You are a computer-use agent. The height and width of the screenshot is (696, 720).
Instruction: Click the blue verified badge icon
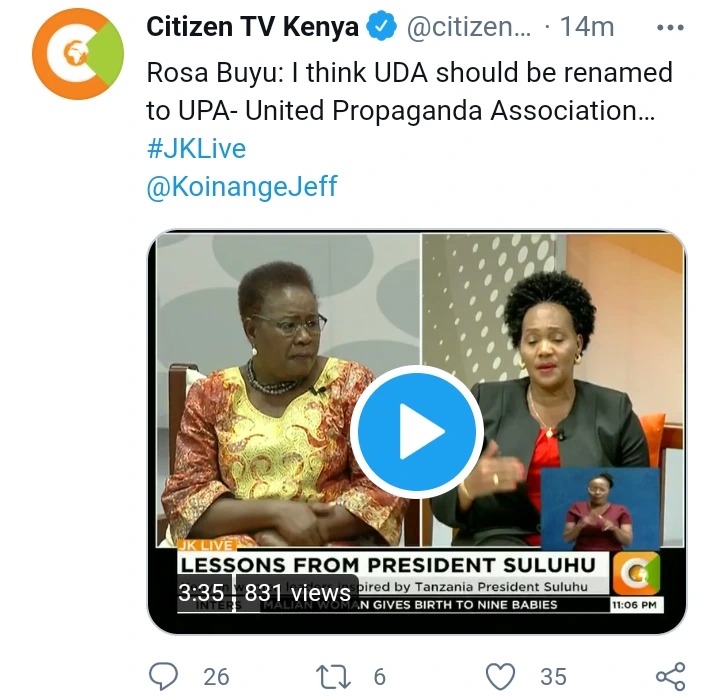point(381,27)
